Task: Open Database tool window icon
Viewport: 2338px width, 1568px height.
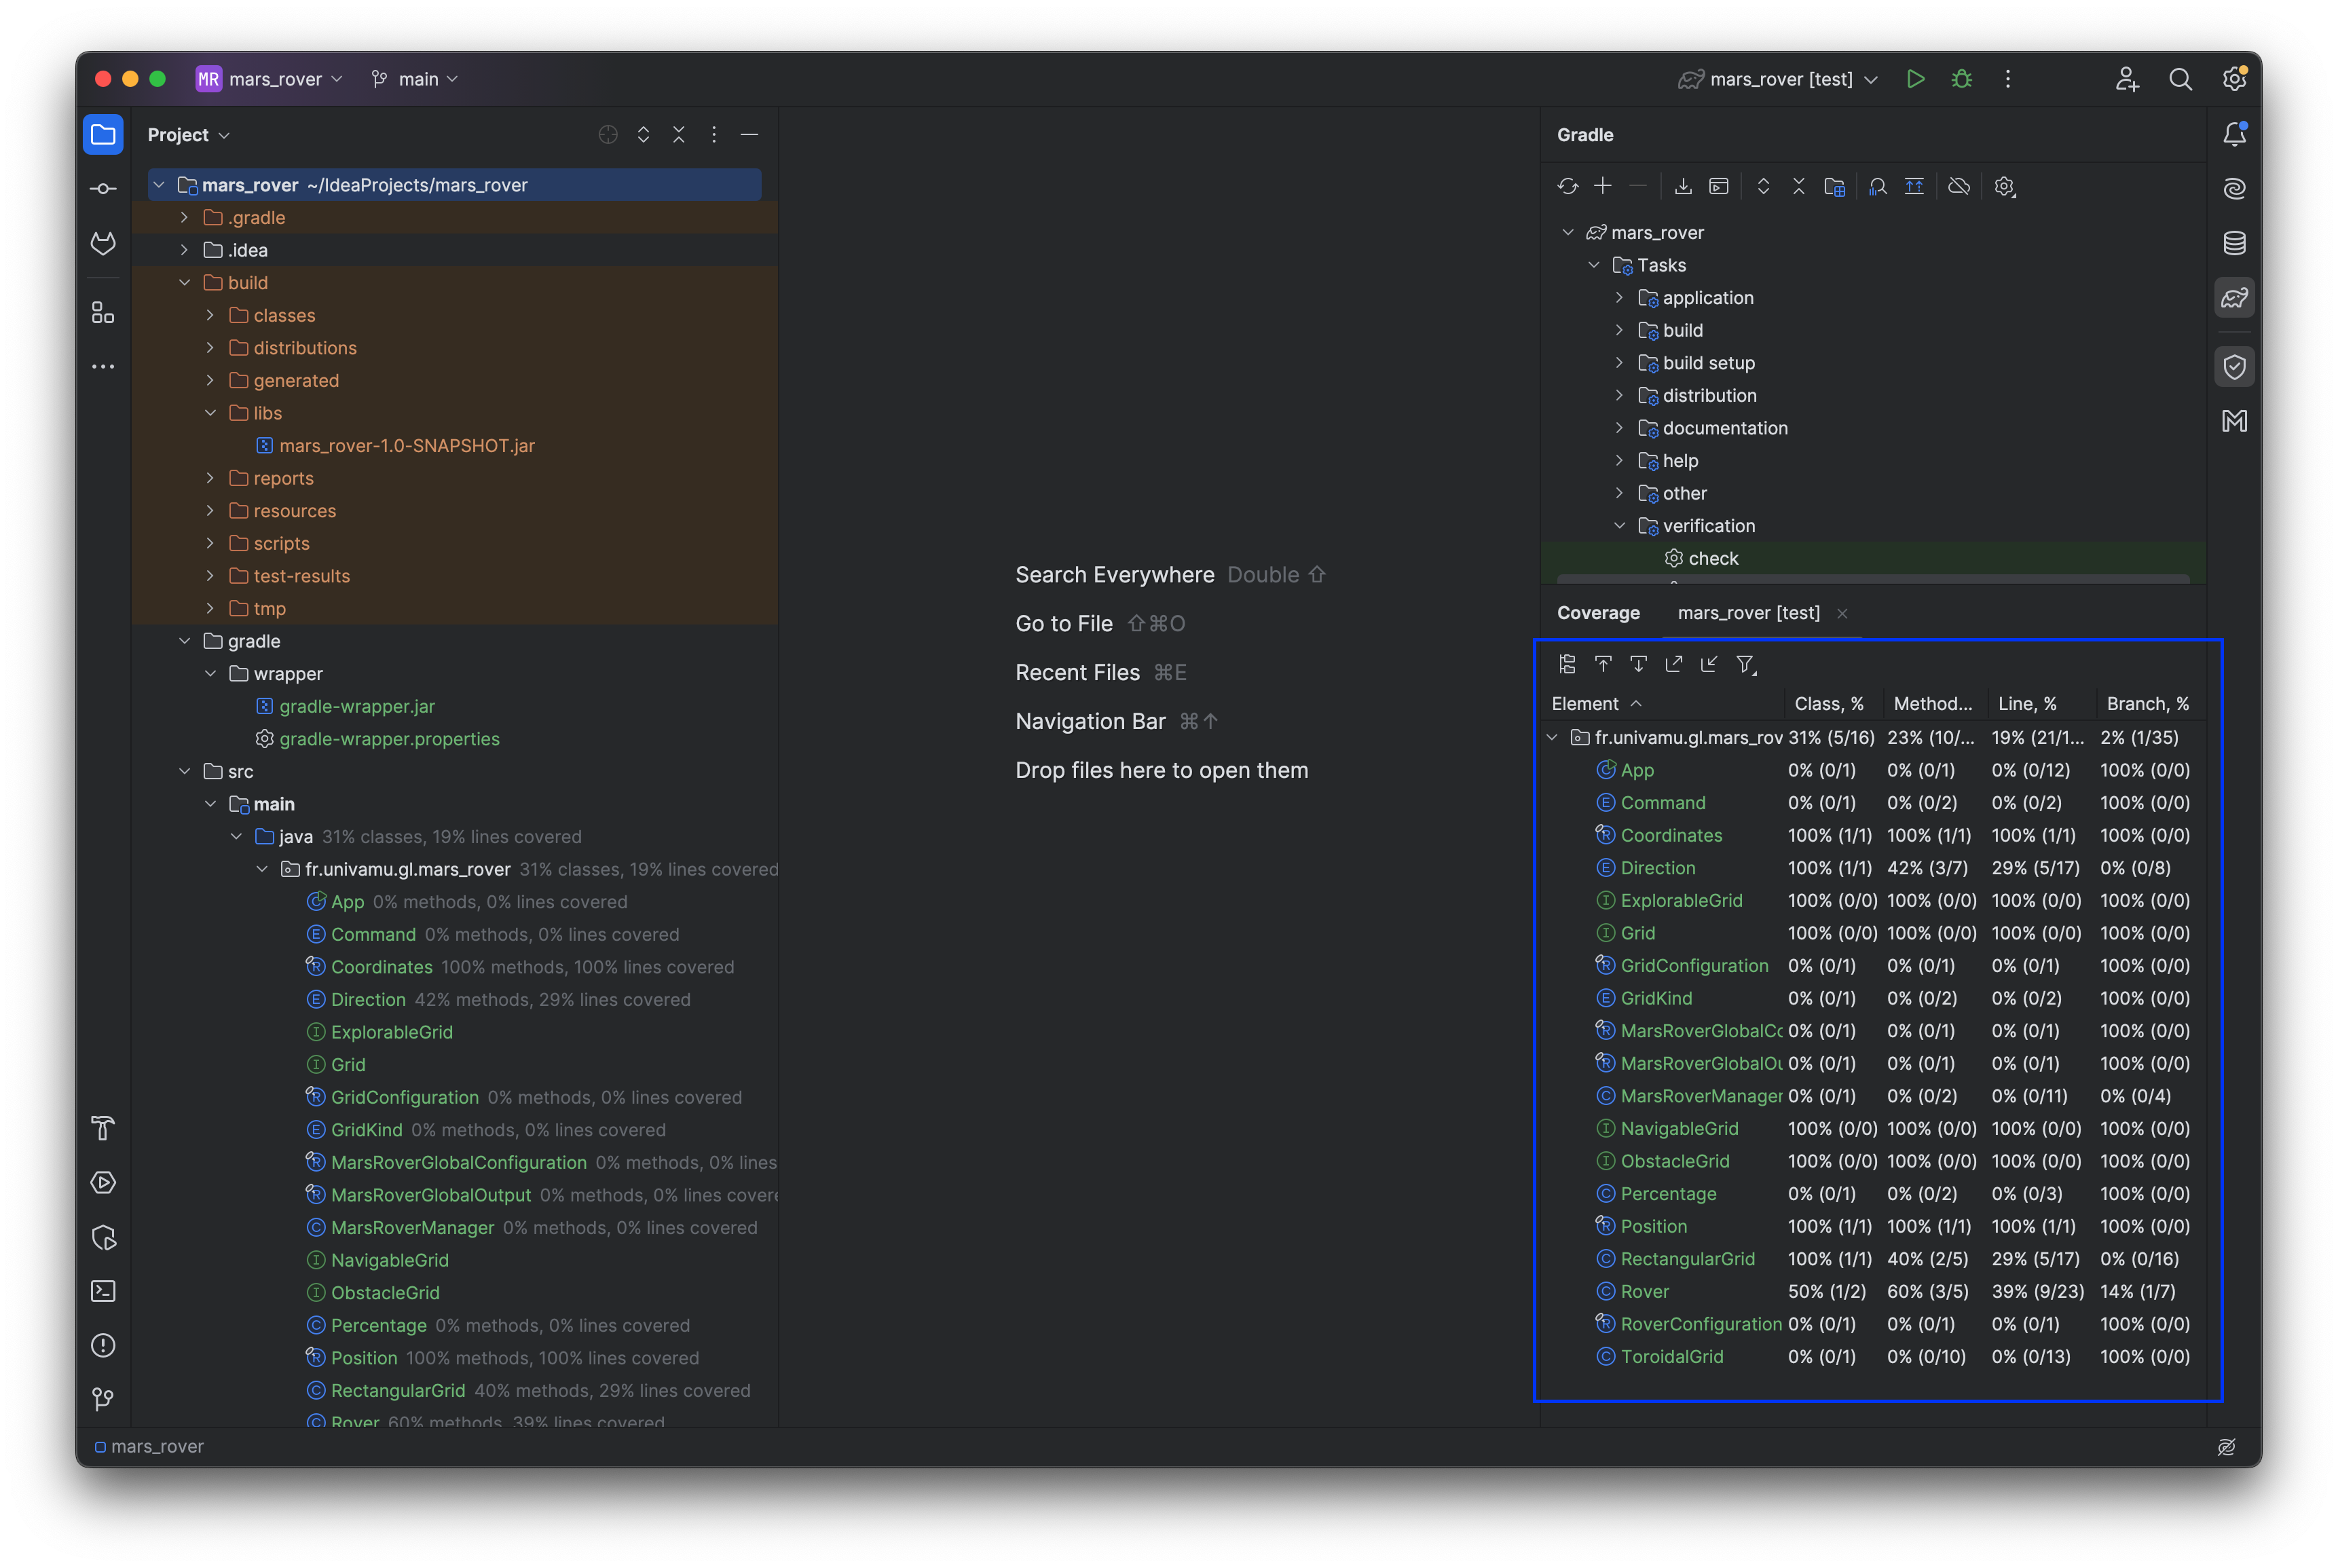Action: (2234, 243)
